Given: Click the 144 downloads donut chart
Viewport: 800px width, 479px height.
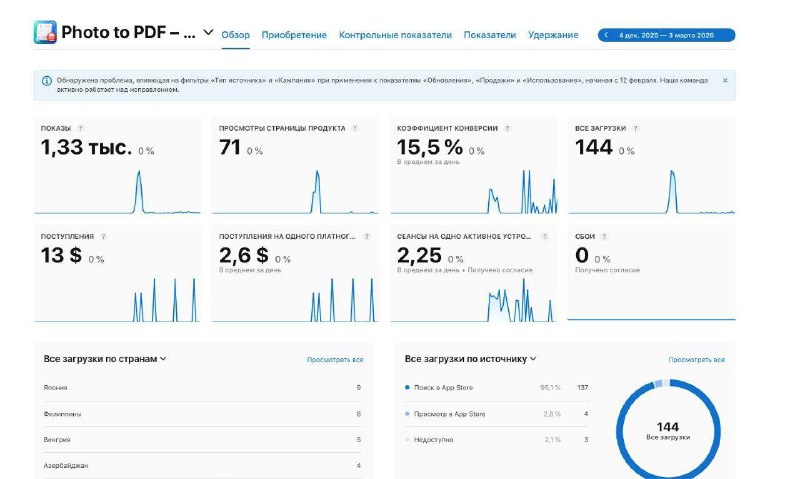Looking at the screenshot, I should point(668,431).
